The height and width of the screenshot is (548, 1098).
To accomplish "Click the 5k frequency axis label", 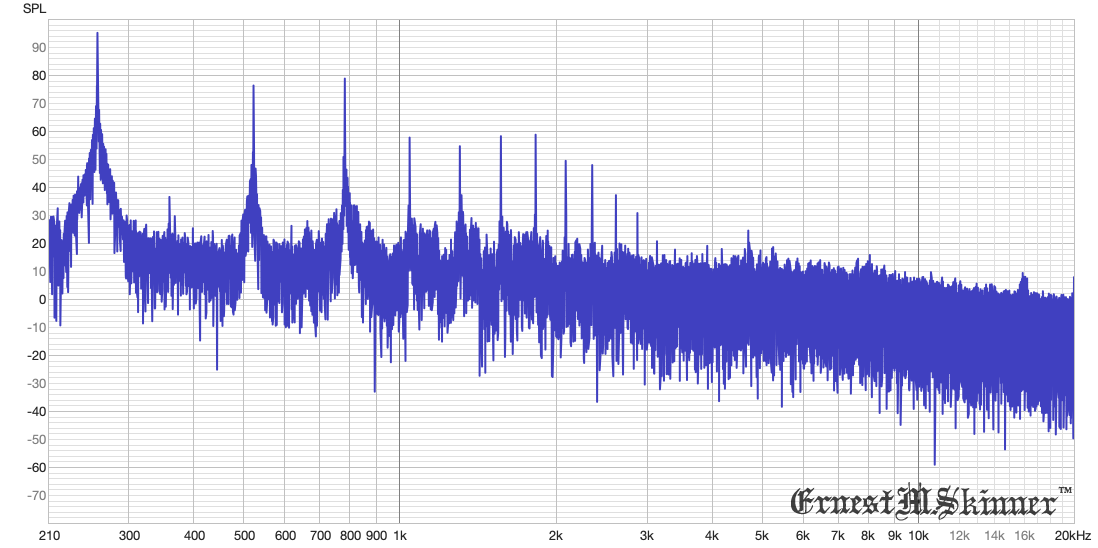I will (763, 535).
